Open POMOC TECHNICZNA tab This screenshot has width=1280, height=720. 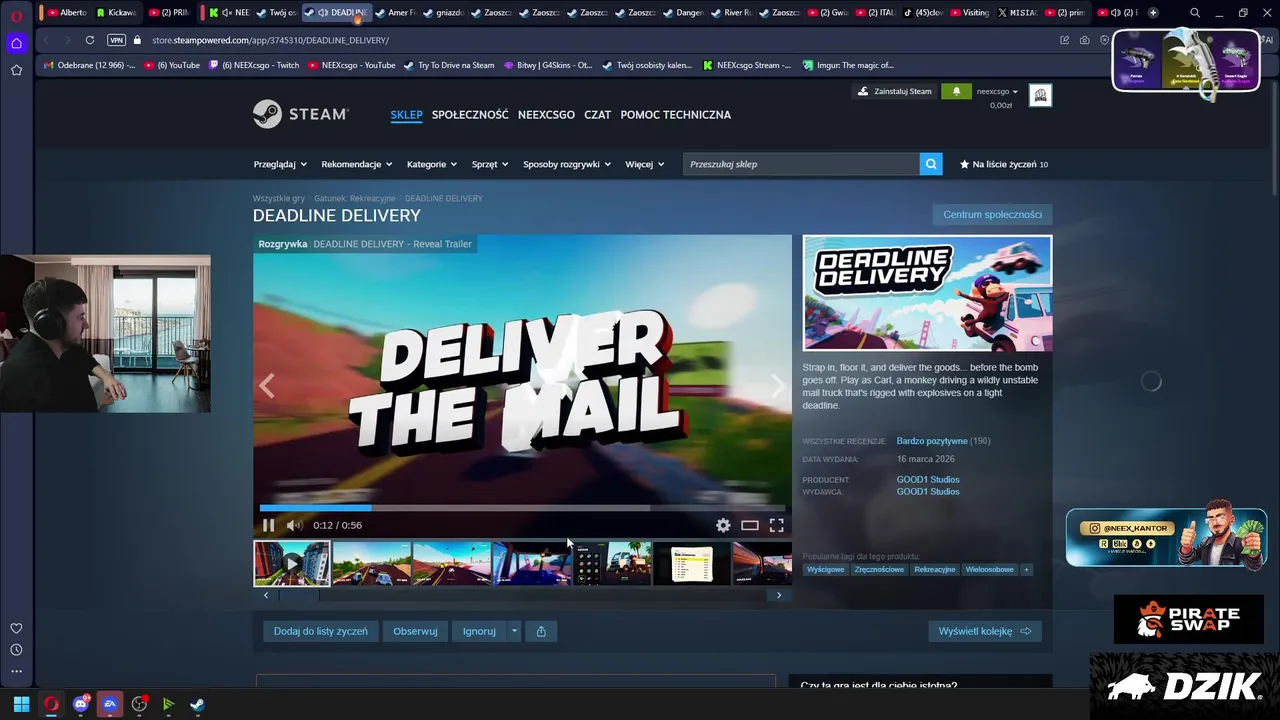click(675, 114)
